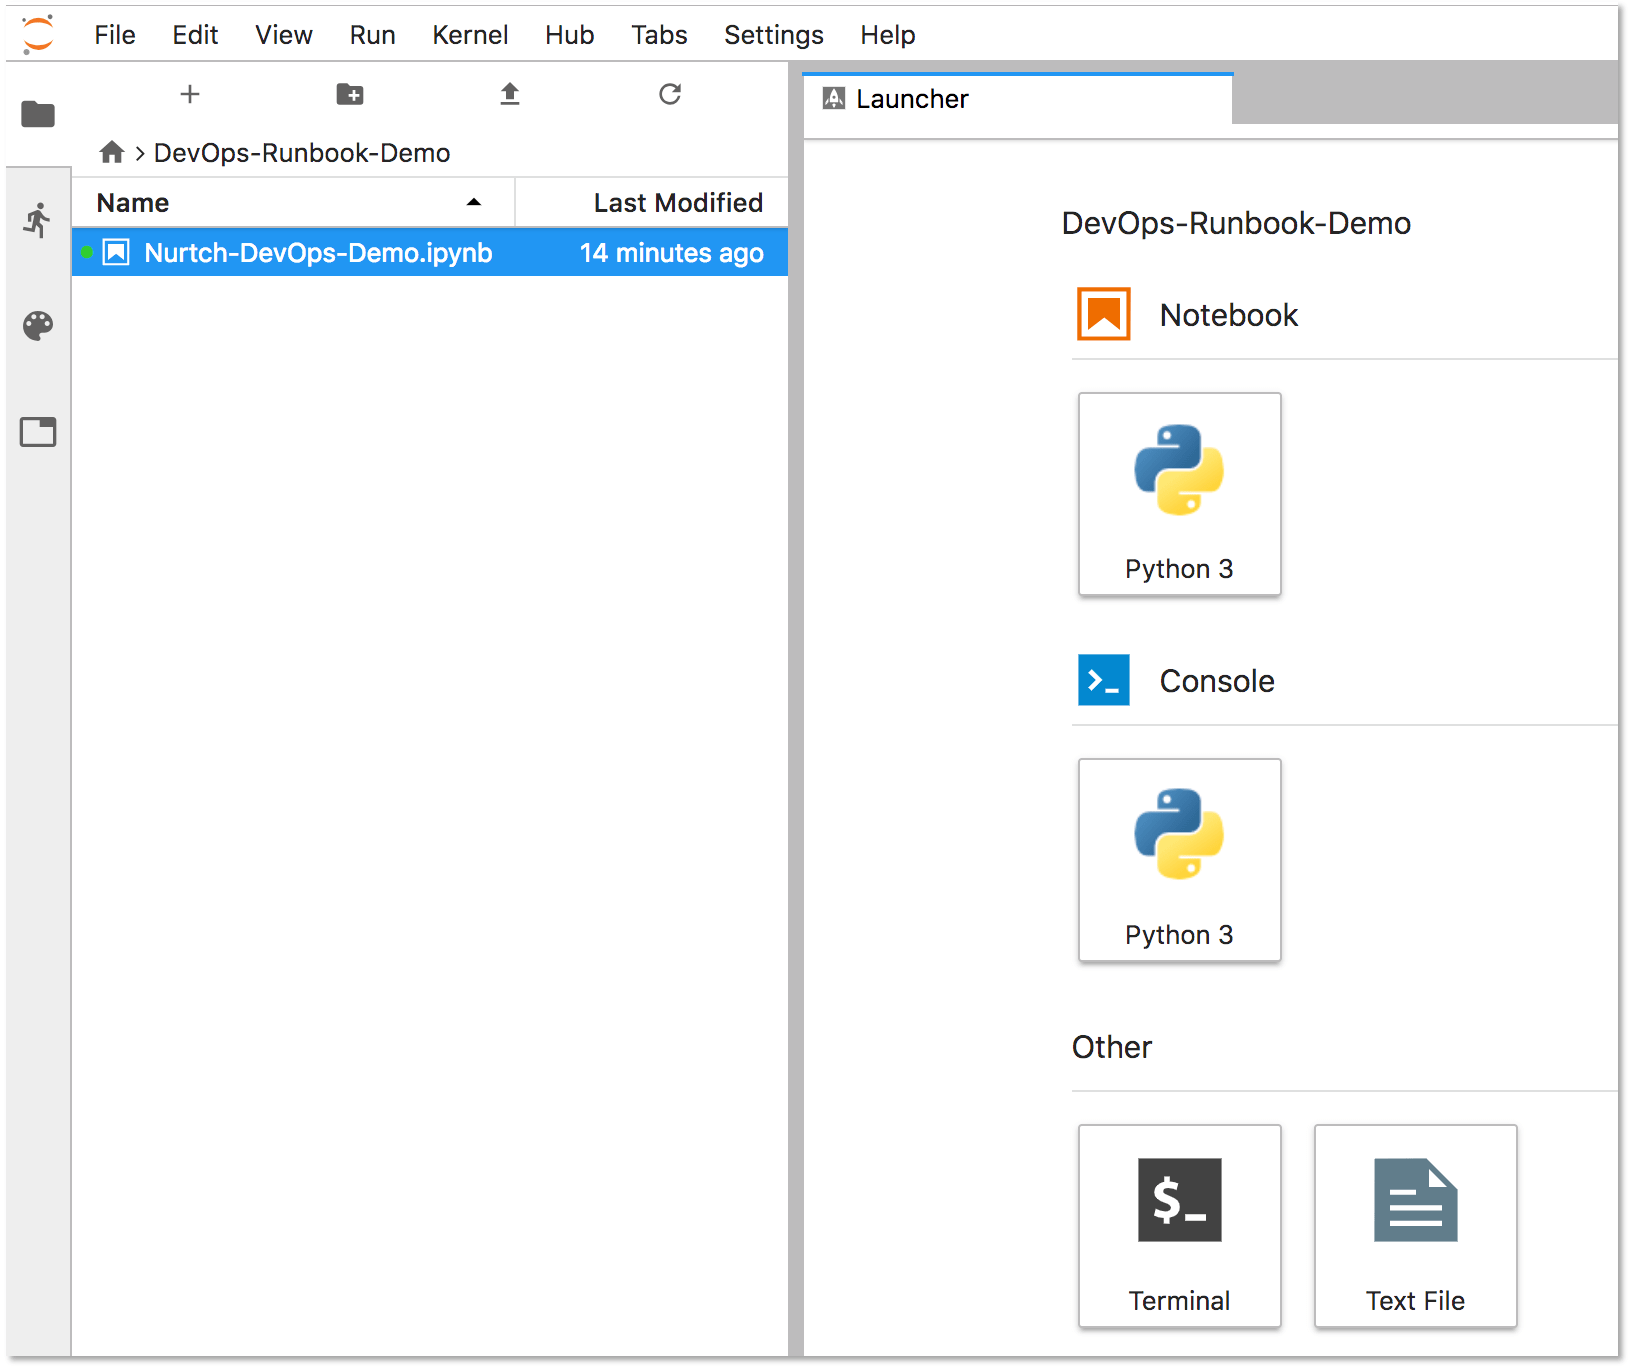Upload files using the upload icon
Image resolution: width=1636 pixels, height=1370 pixels.
(510, 94)
